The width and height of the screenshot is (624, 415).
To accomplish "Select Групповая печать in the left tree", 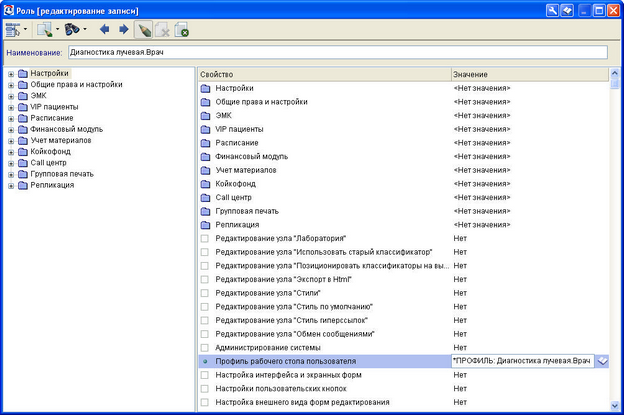I will pyautogui.click(x=62, y=174).
